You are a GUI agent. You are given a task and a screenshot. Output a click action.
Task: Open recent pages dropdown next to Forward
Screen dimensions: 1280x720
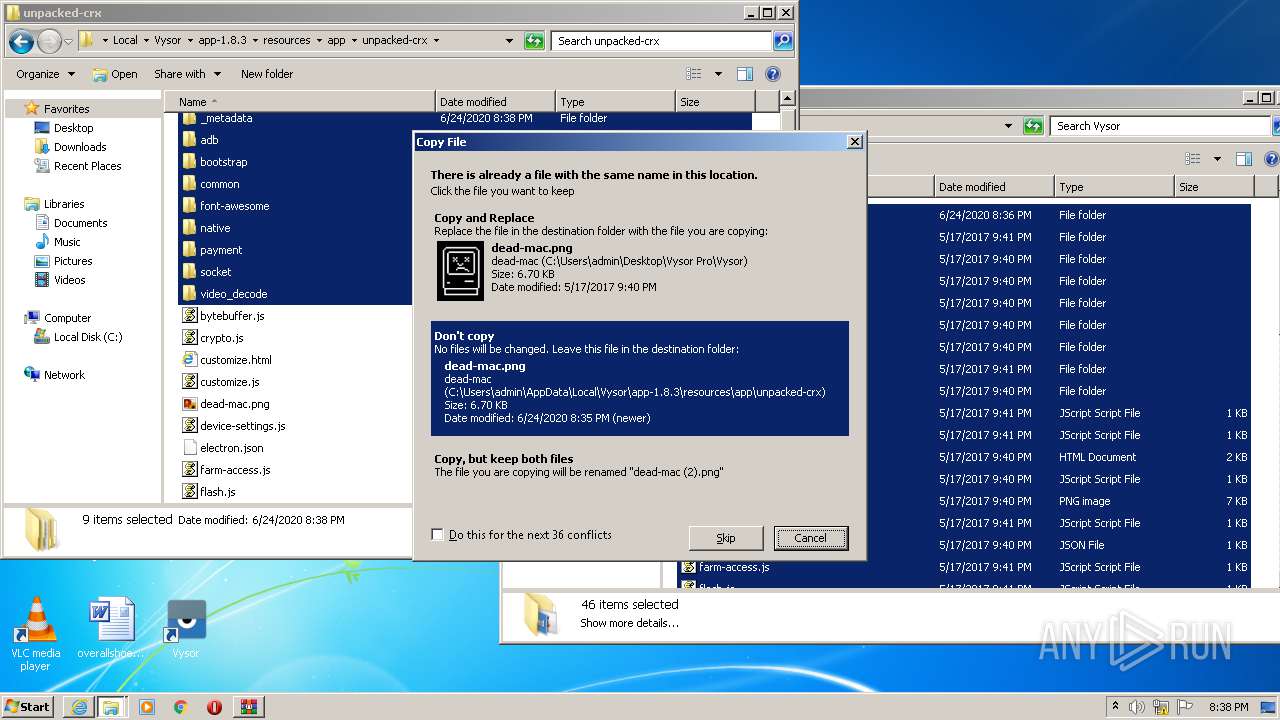pos(68,41)
